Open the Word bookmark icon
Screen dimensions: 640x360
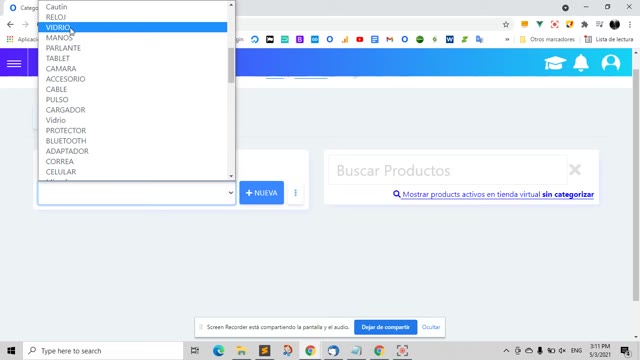[x=449, y=39]
